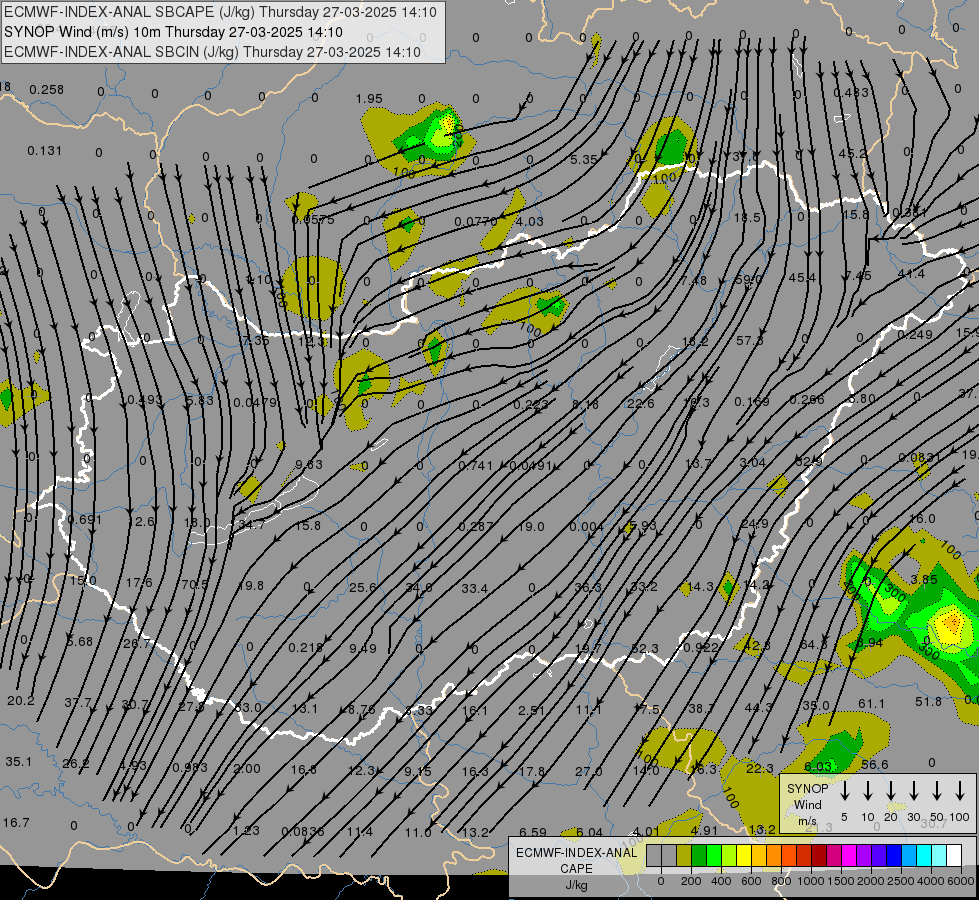Screen dimensions: 979x900
Task: Click the value 9.49 on the map
Action: click(363, 648)
